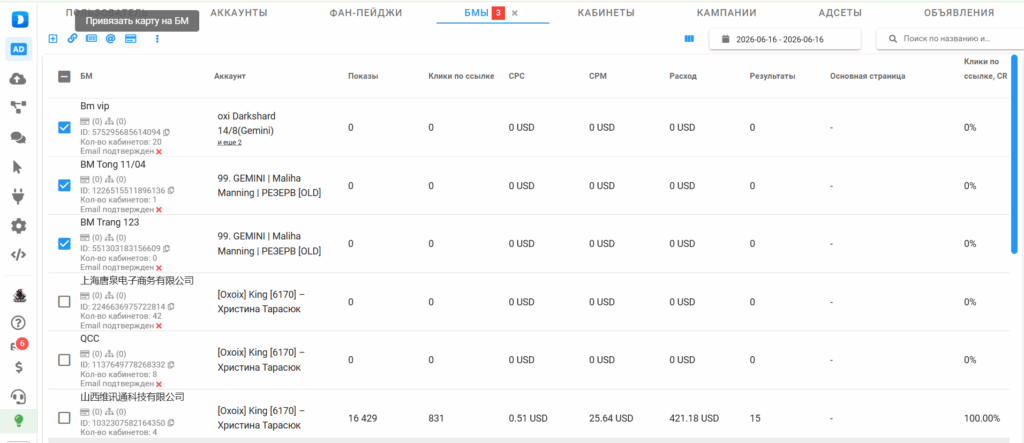1024x443 pixels.
Task: Uncheck the Bm vip row checkbox
Action: [64, 127]
